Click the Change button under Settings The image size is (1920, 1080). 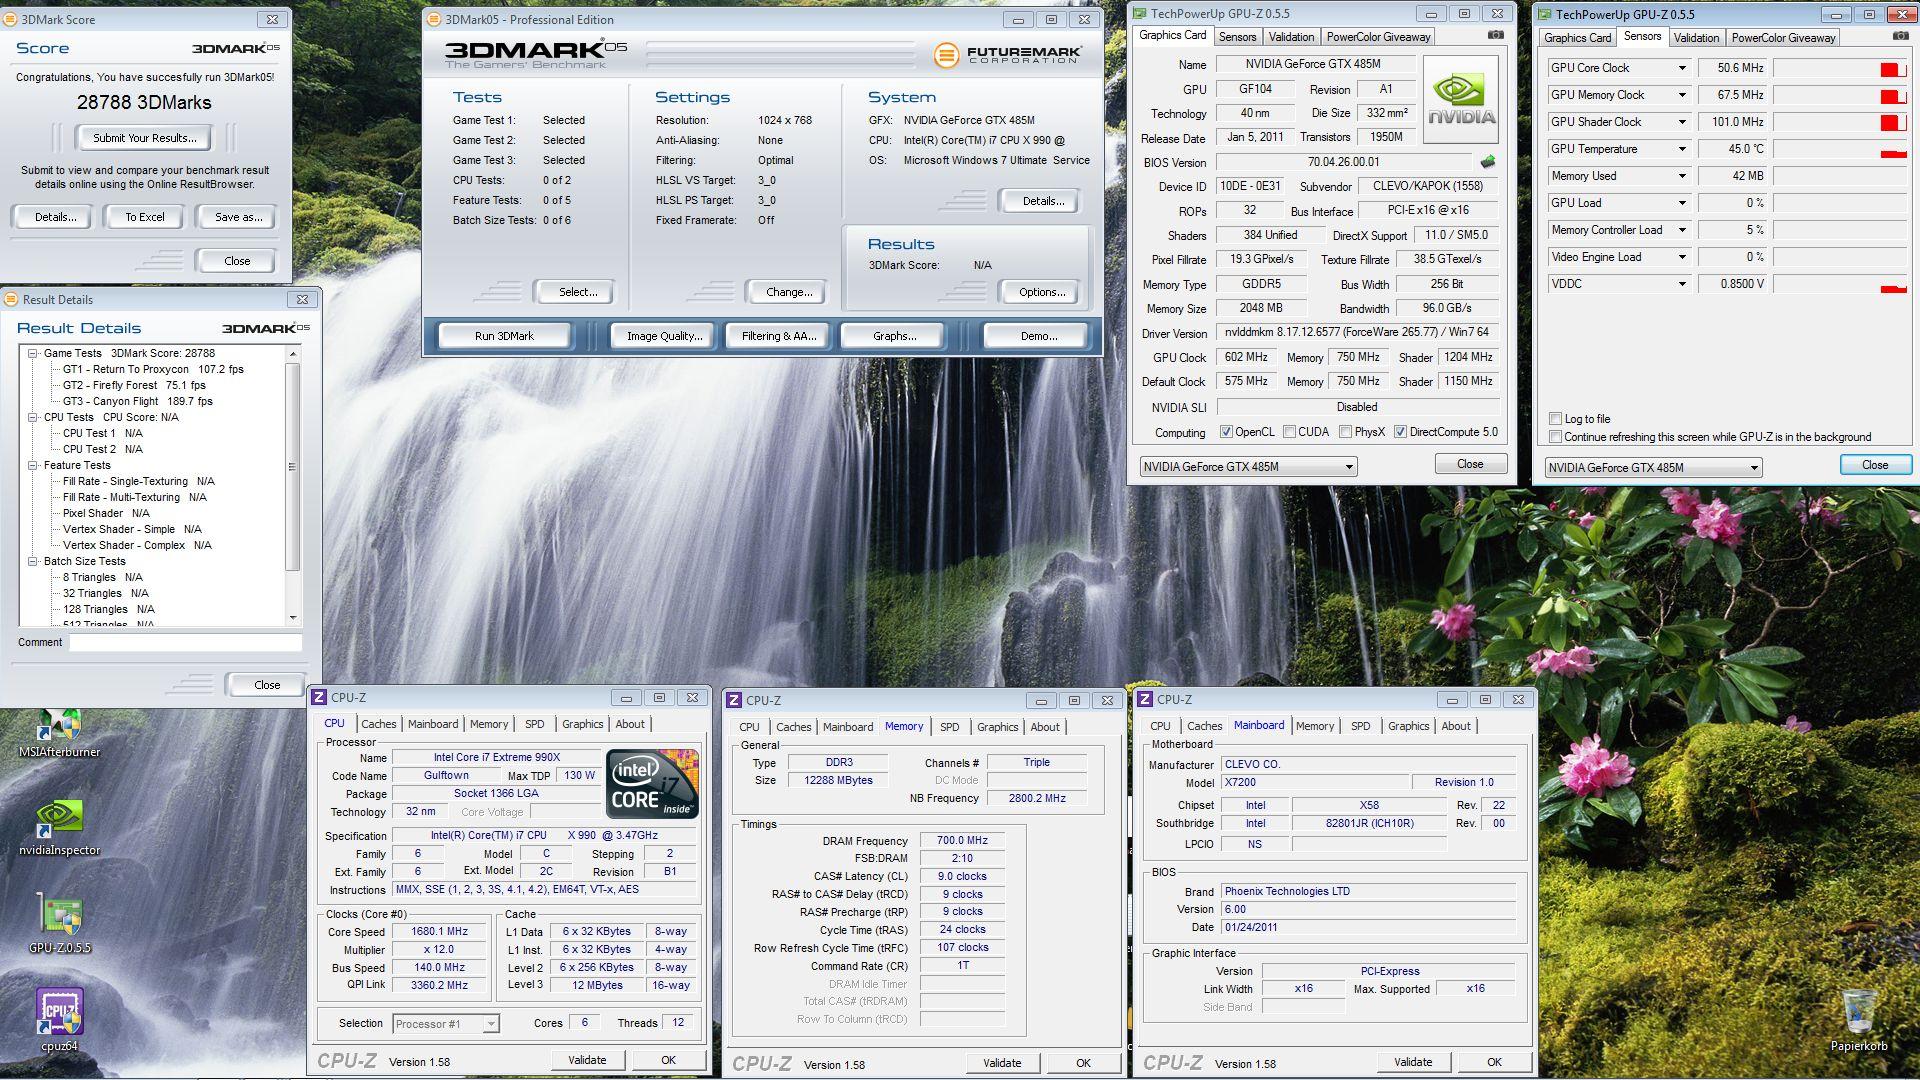[x=789, y=292]
